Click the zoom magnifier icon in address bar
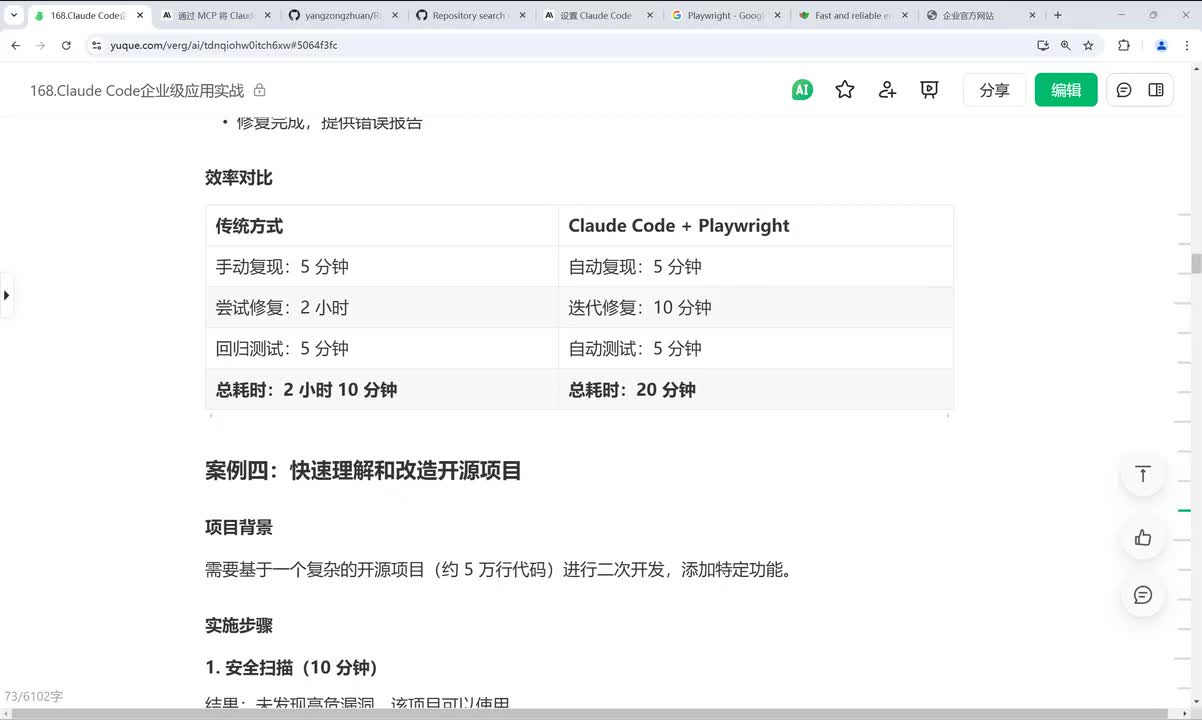The image size is (1202, 720). click(1065, 45)
